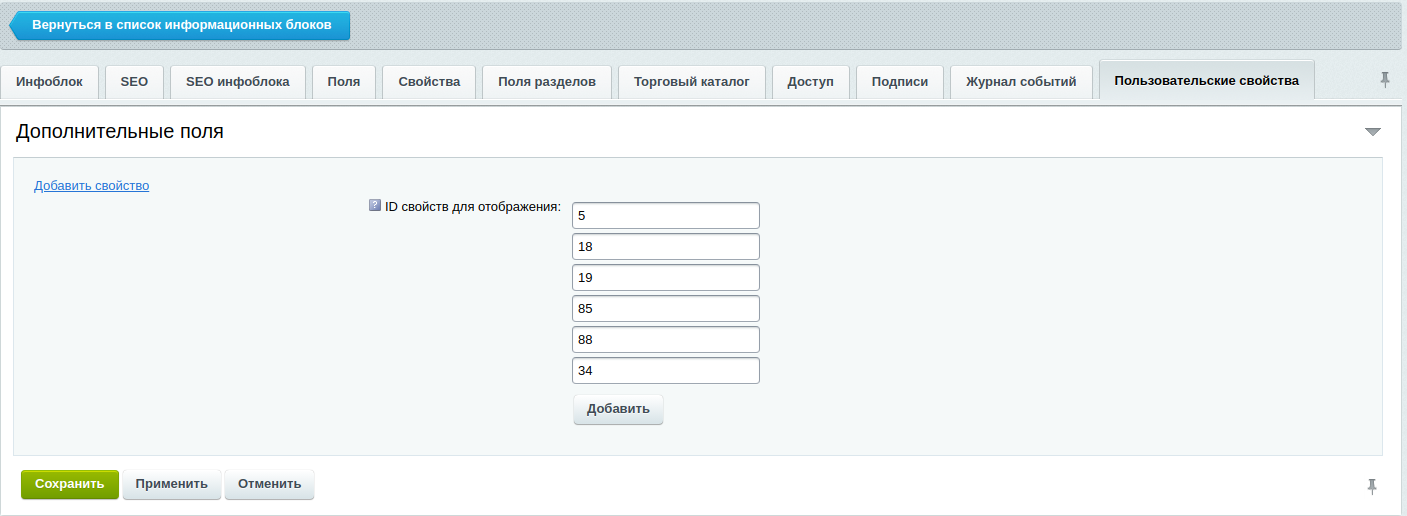Image resolution: width=1407 pixels, height=516 pixels.
Task: Click the pin icon beside the tabs
Action: [1385, 80]
